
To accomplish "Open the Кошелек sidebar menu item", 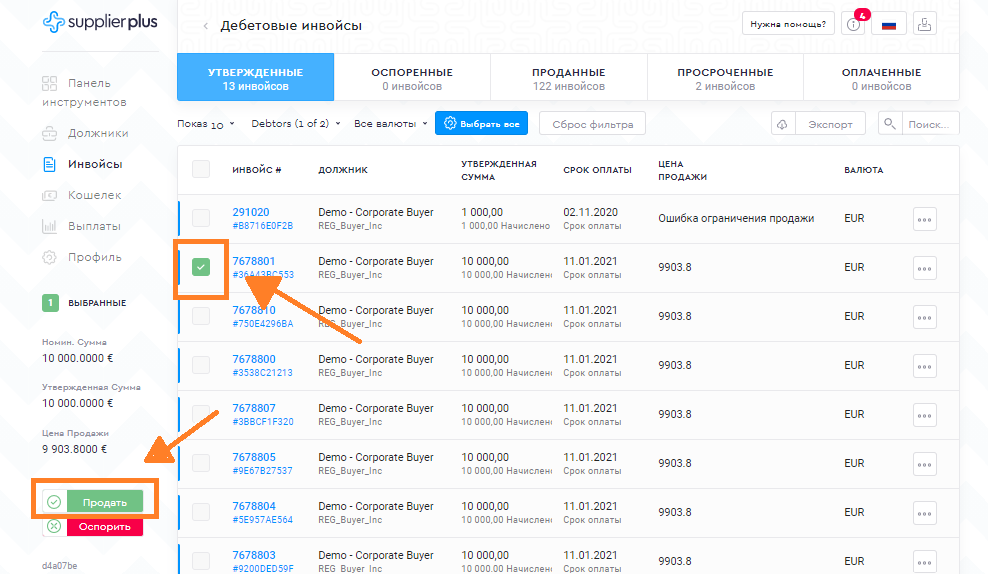I will (x=94, y=195).
